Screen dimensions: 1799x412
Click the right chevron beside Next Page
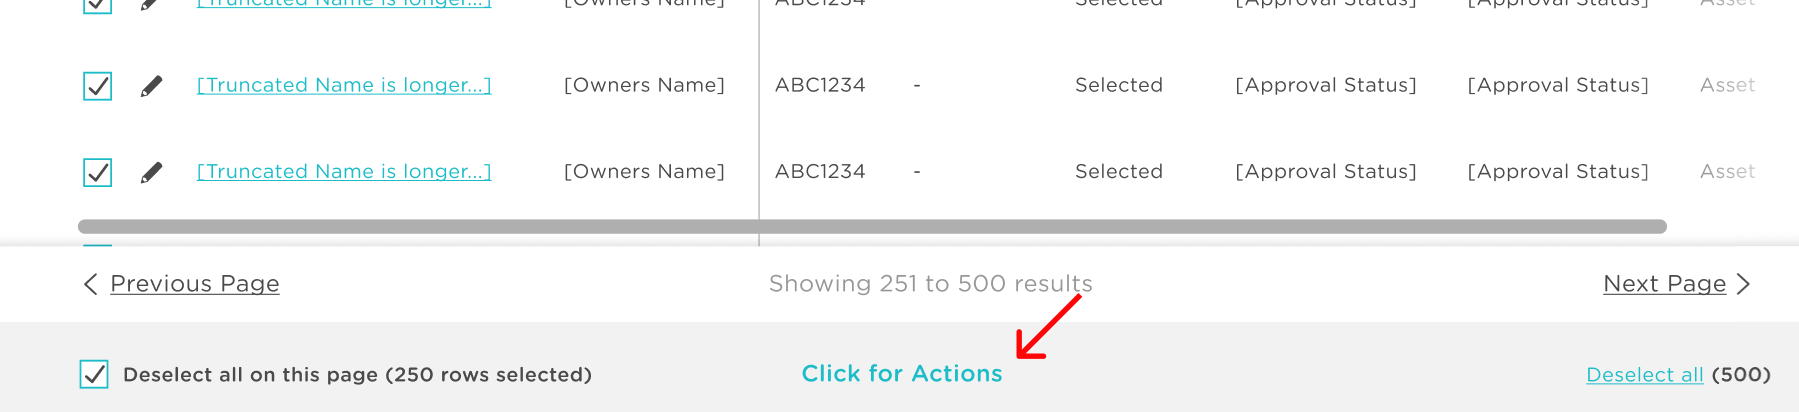pos(1743,284)
